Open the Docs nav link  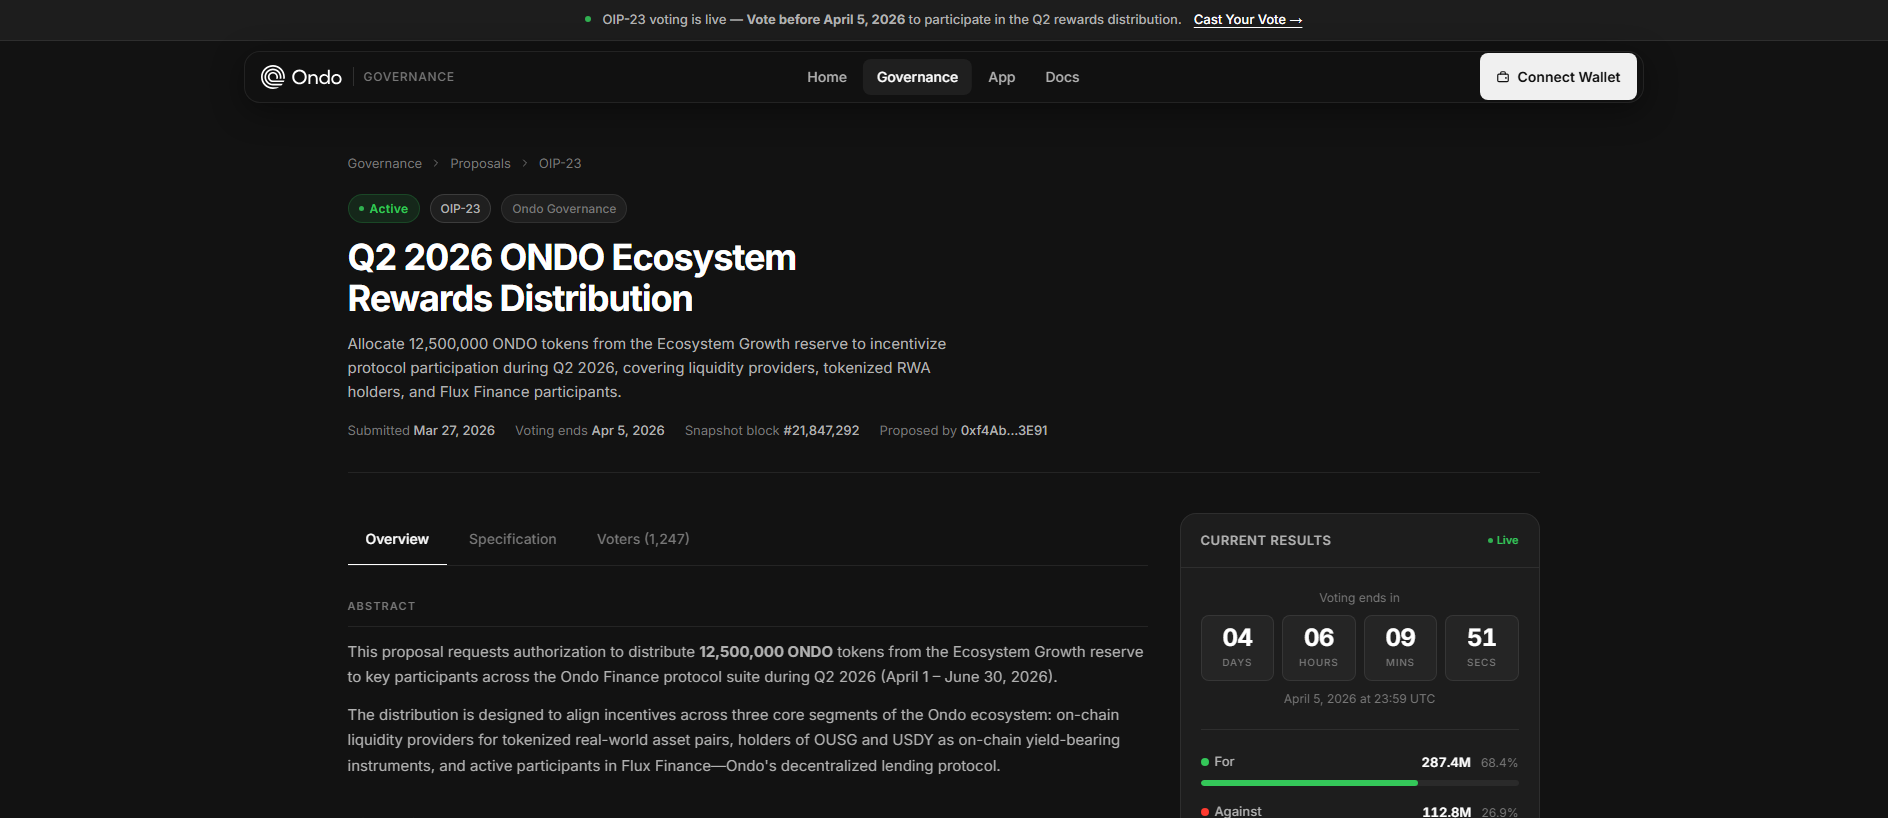click(x=1062, y=77)
